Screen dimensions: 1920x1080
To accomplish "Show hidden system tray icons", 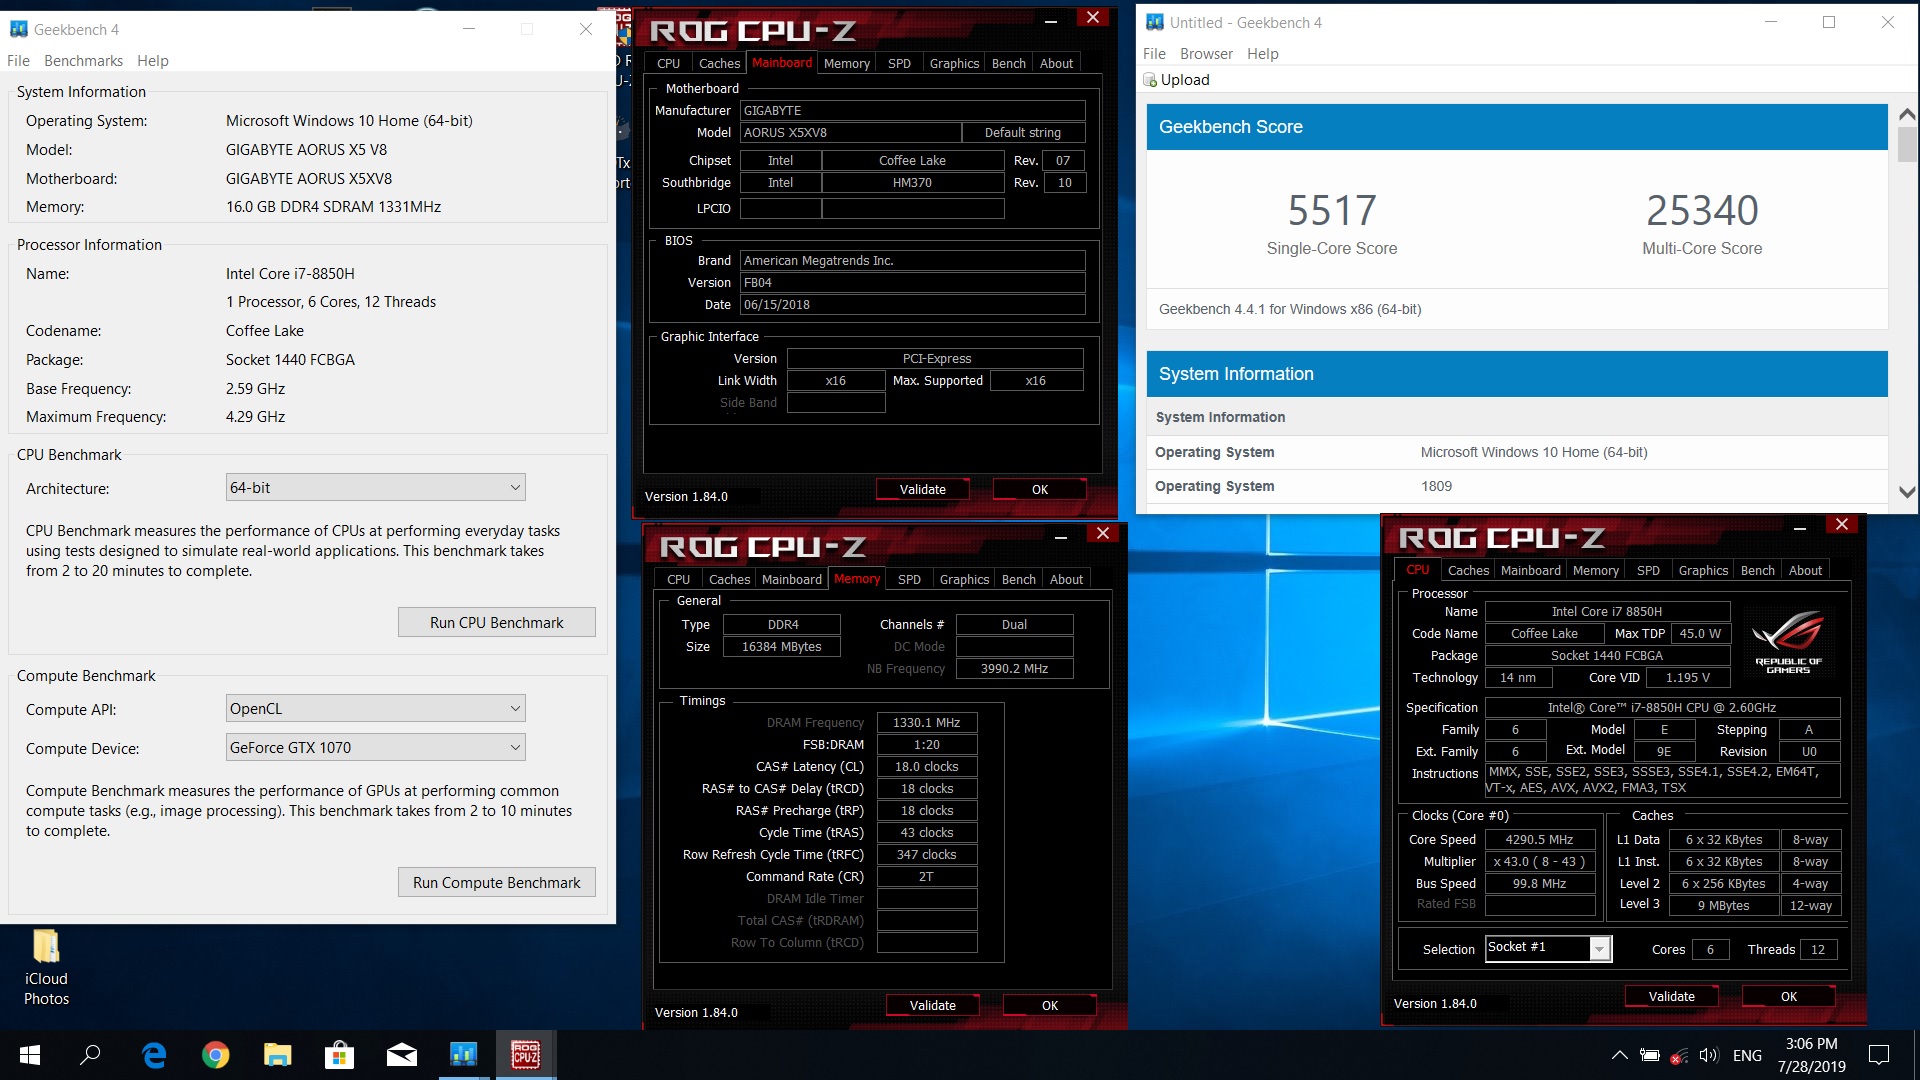I will click(1619, 1055).
